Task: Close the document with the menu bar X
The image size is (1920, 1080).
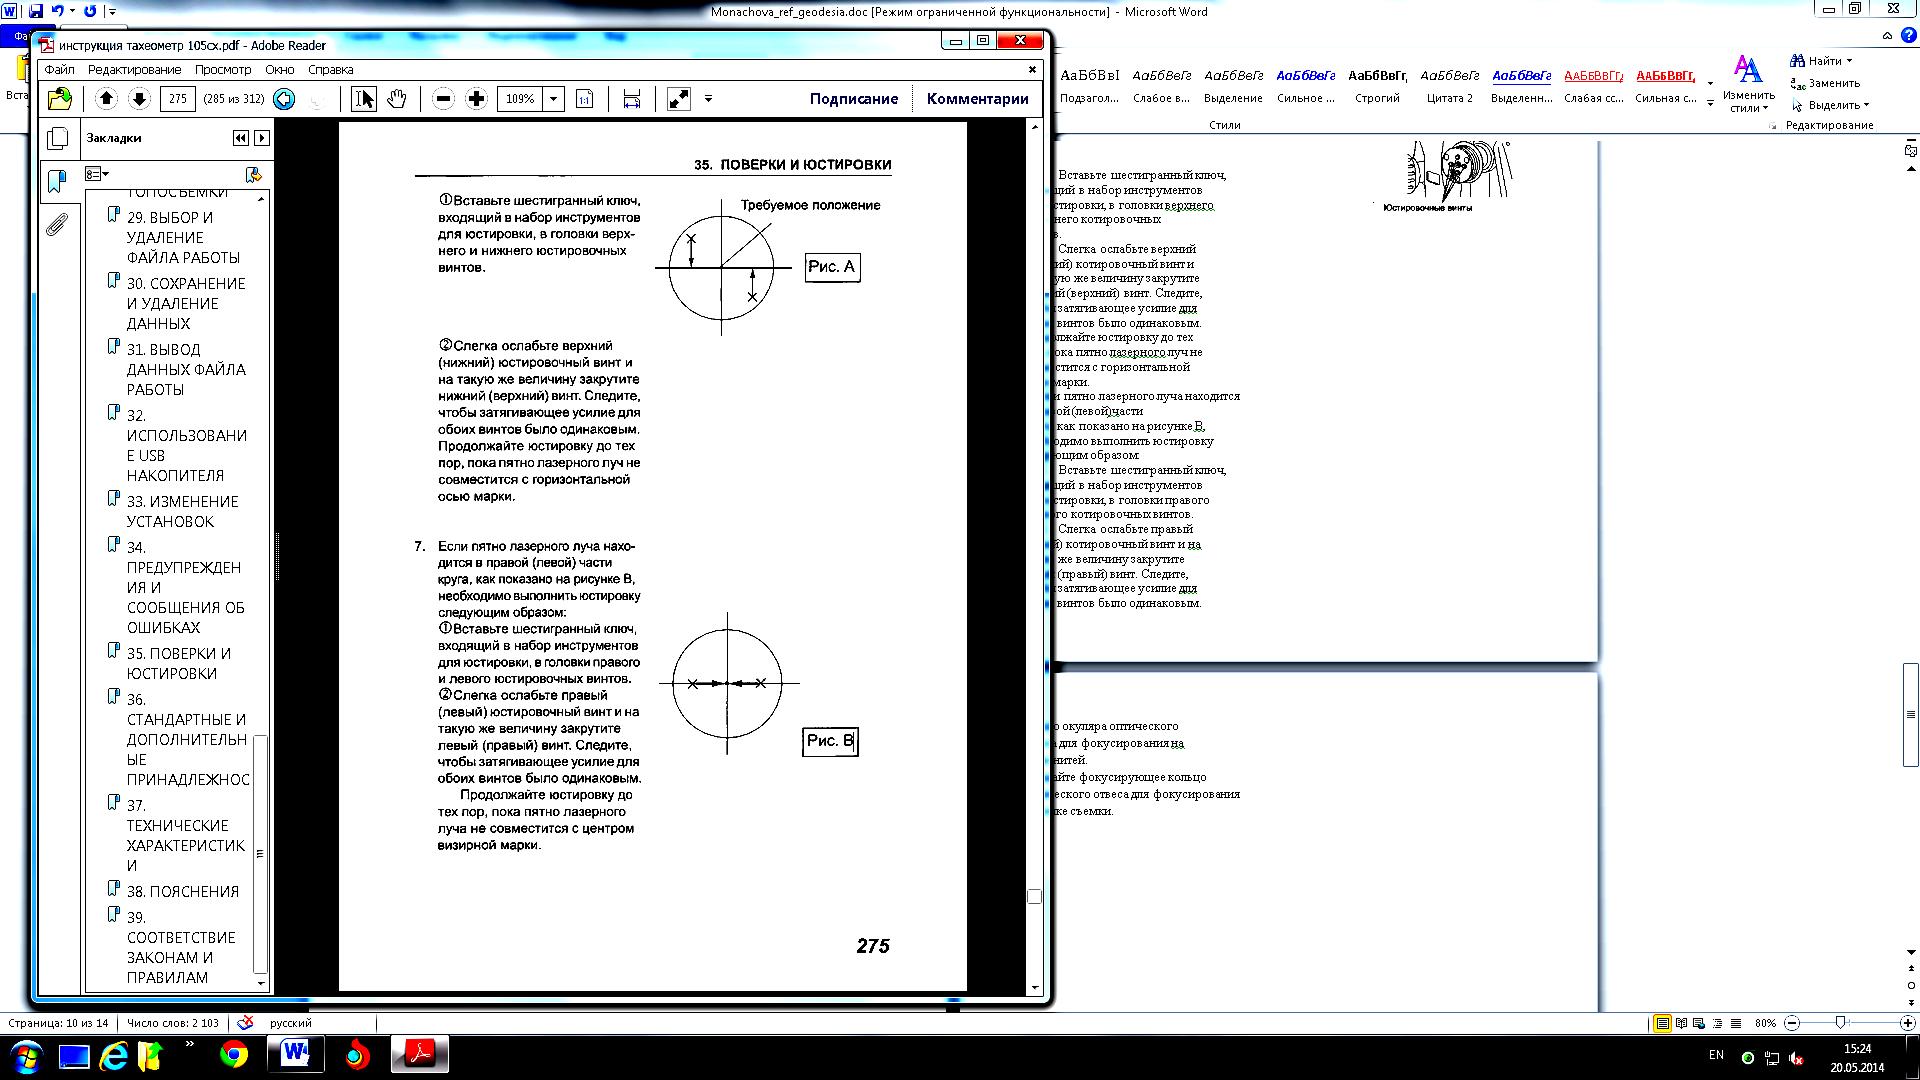Action: [1033, 69]
